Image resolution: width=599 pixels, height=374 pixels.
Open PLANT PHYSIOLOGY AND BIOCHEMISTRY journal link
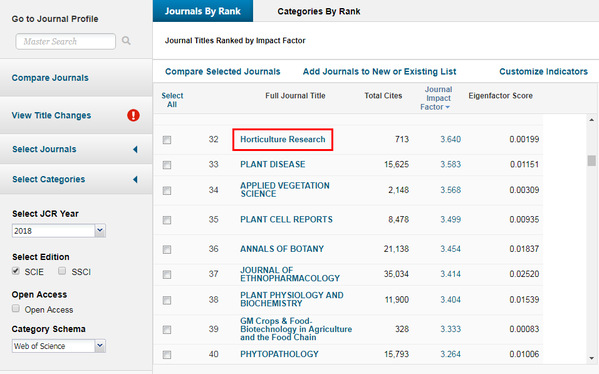pos(291,300)
